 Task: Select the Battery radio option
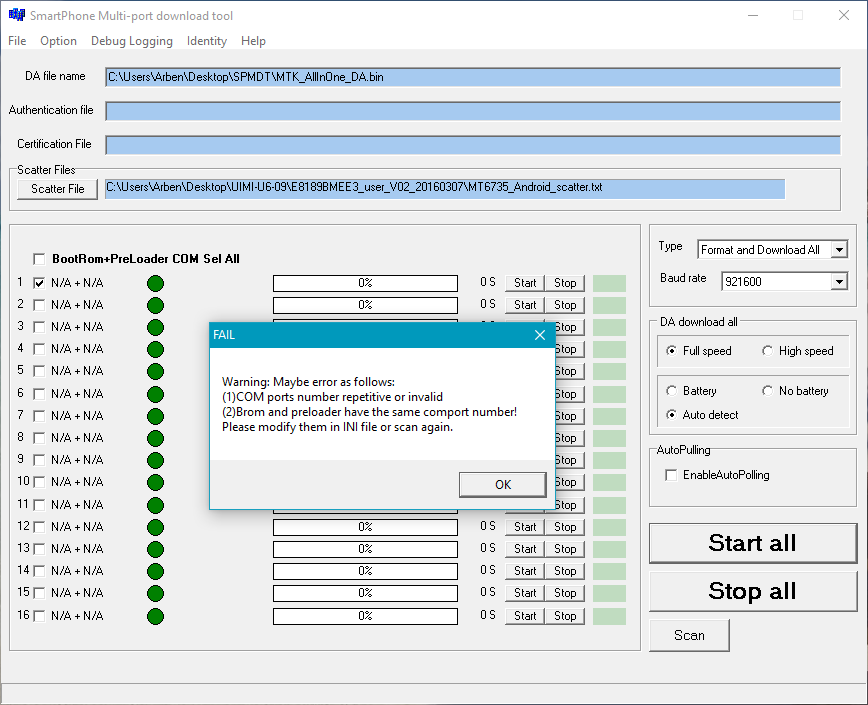[x=671, y=391]
